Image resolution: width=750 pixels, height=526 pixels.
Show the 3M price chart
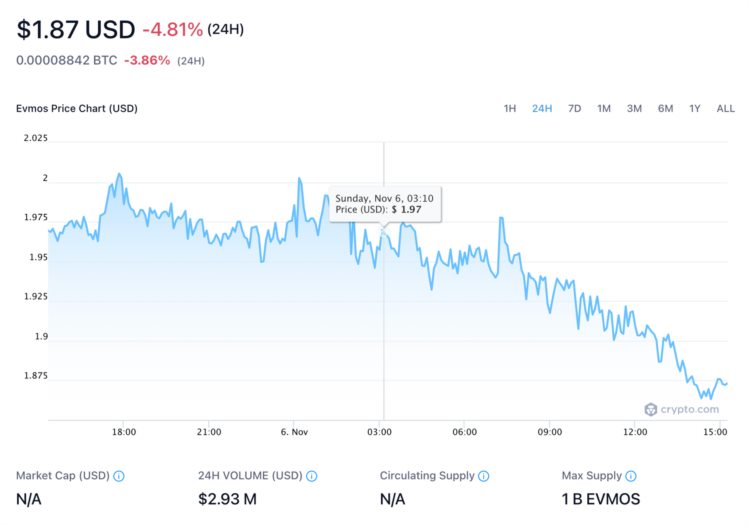tap(634, 108)
